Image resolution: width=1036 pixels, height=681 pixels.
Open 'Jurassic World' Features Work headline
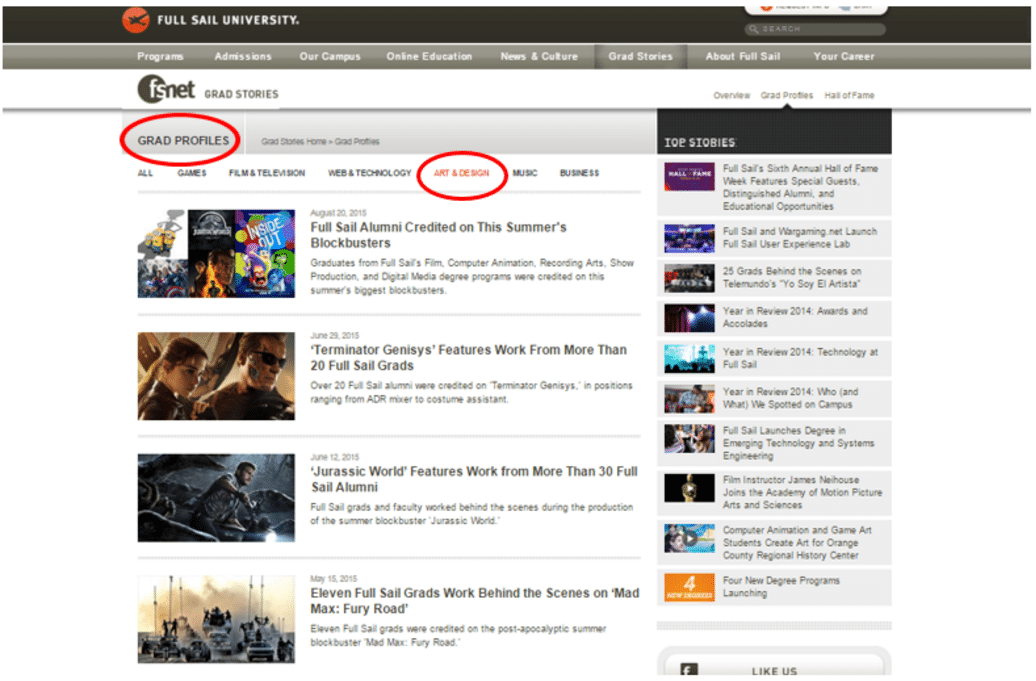[474, 479]
